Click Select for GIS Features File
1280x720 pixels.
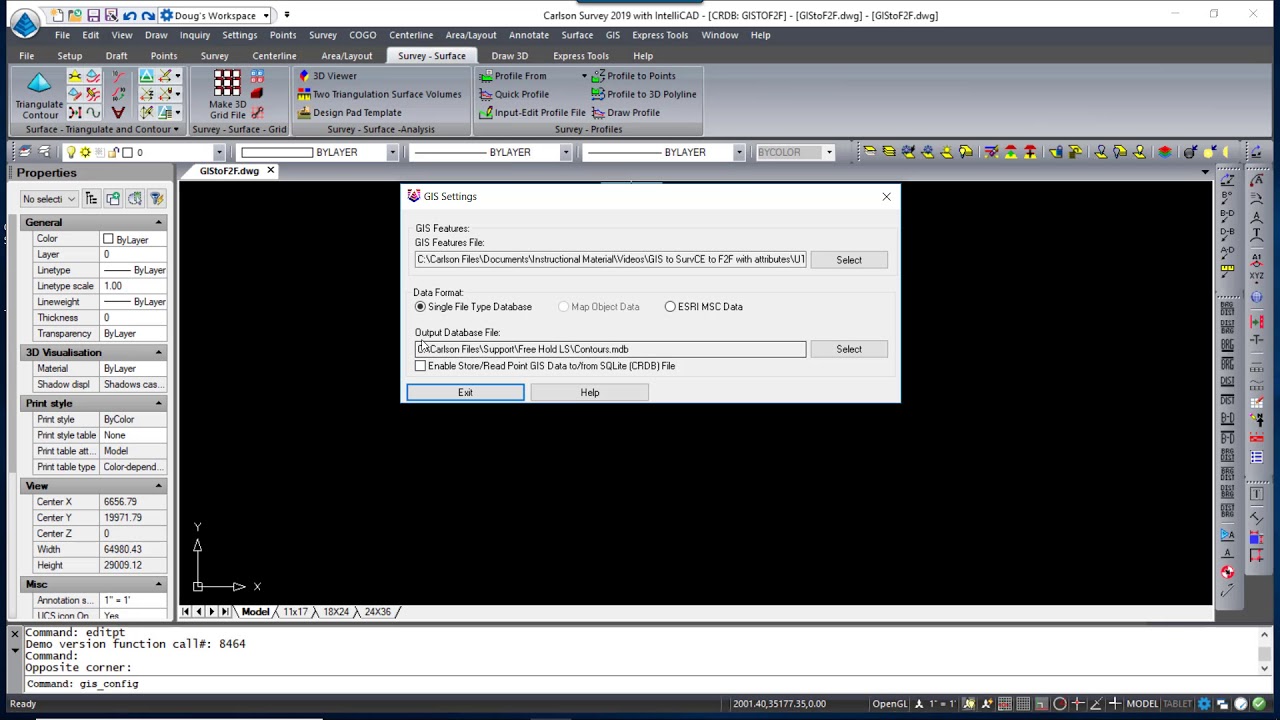coord(849,260)
